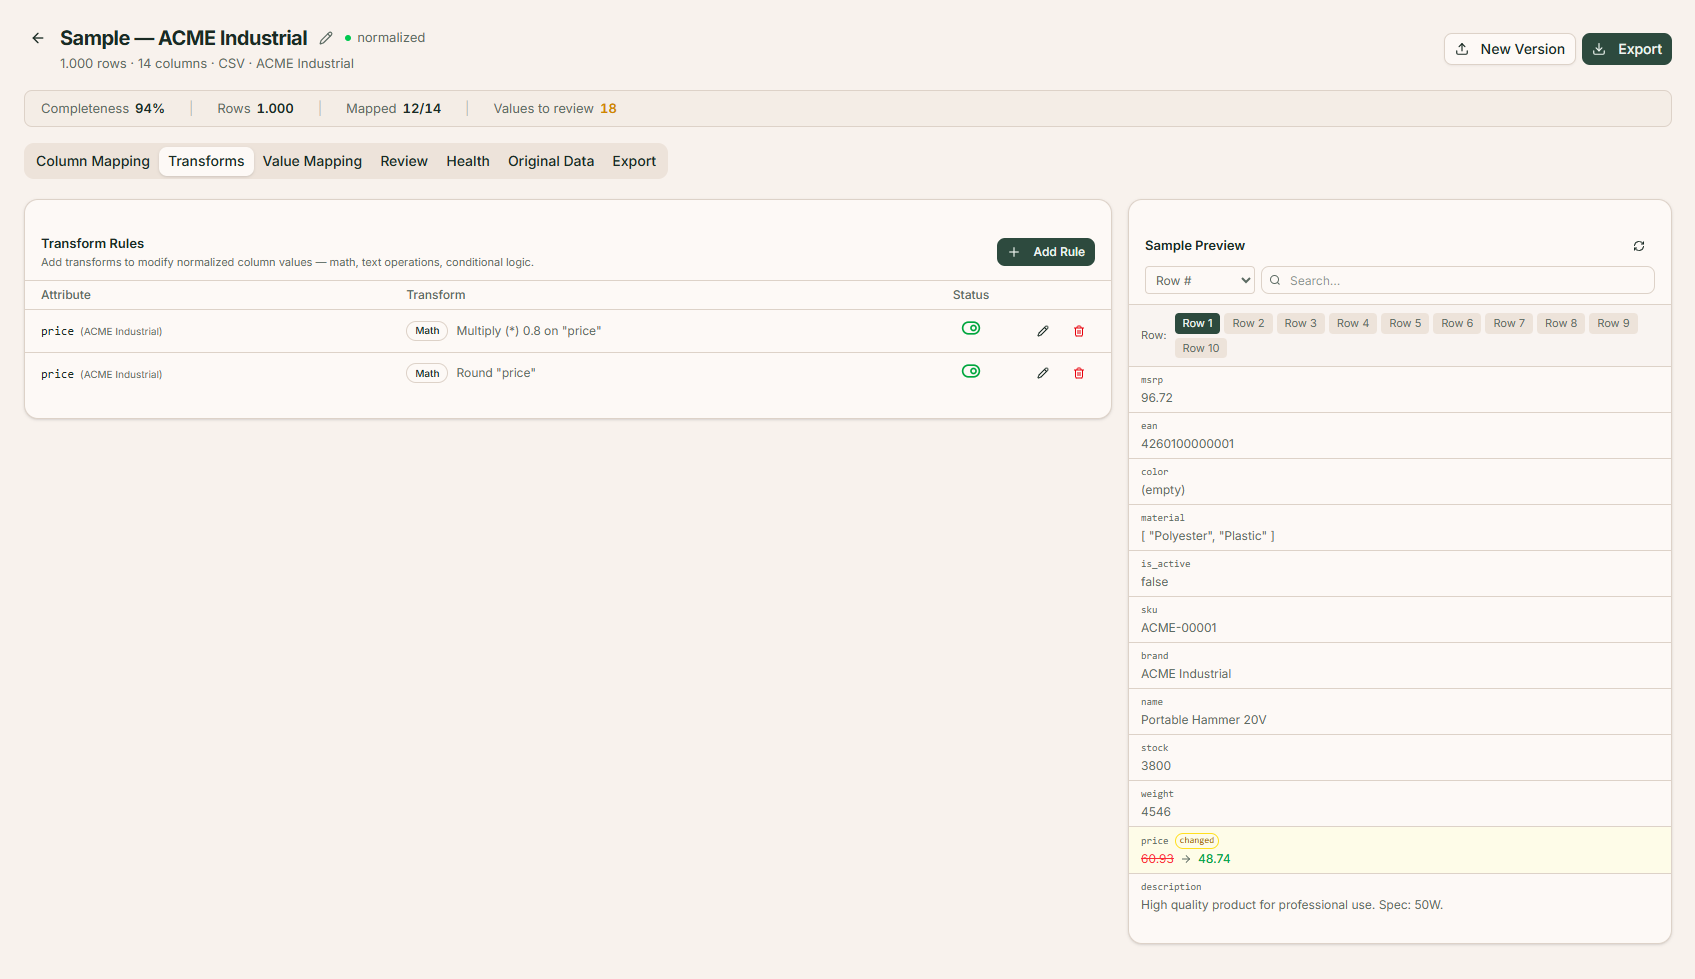Click the back arrow icon

click(38, 38)
